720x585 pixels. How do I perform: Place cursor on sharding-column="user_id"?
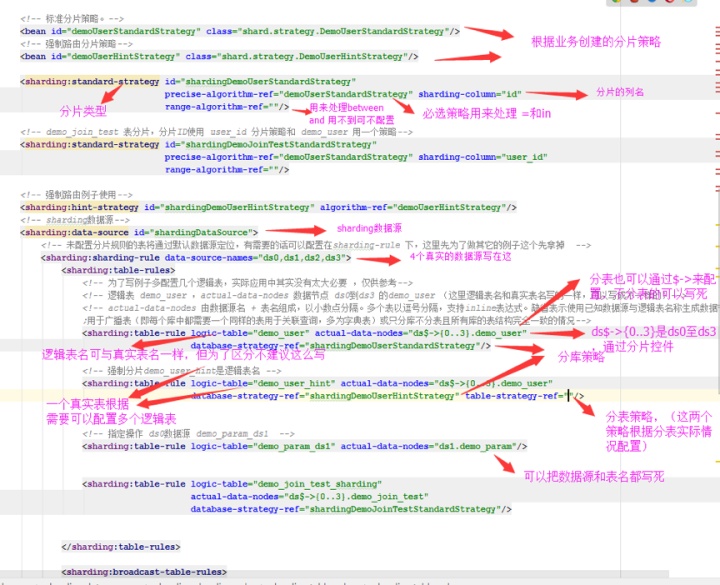483,157
